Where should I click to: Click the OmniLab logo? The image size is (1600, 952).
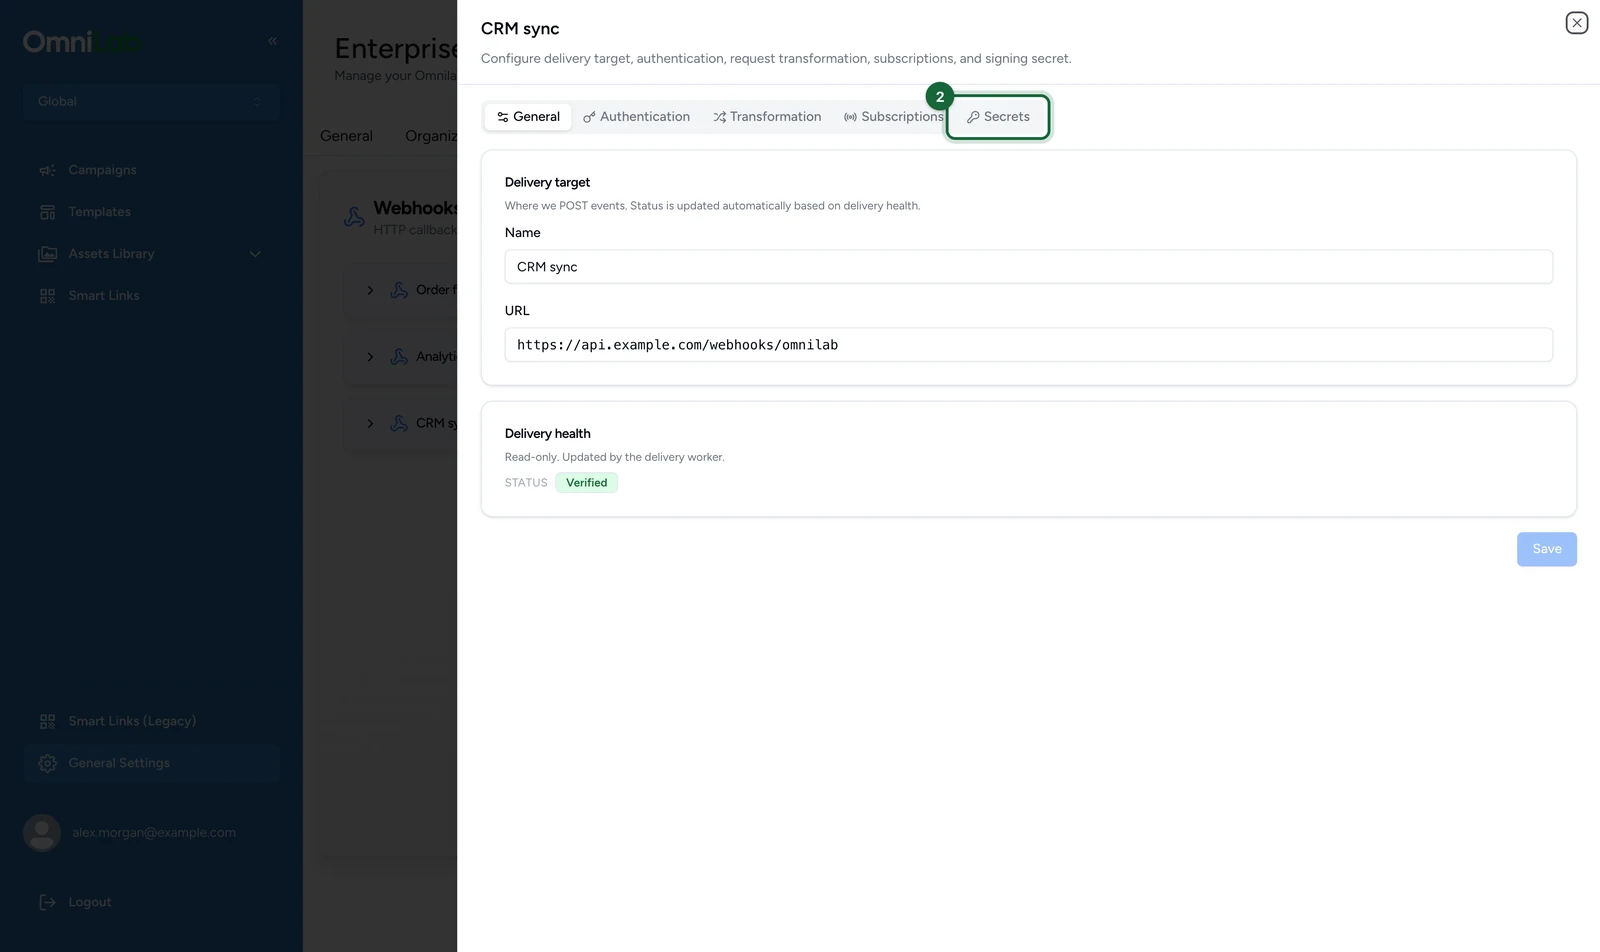(82, 42)
